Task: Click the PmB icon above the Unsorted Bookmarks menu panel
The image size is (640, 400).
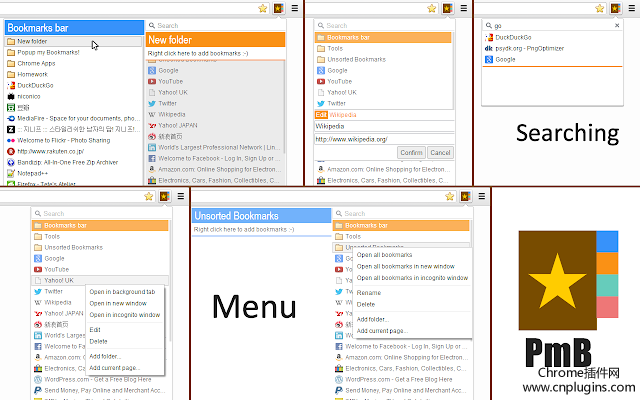Action: coord(466,196)
